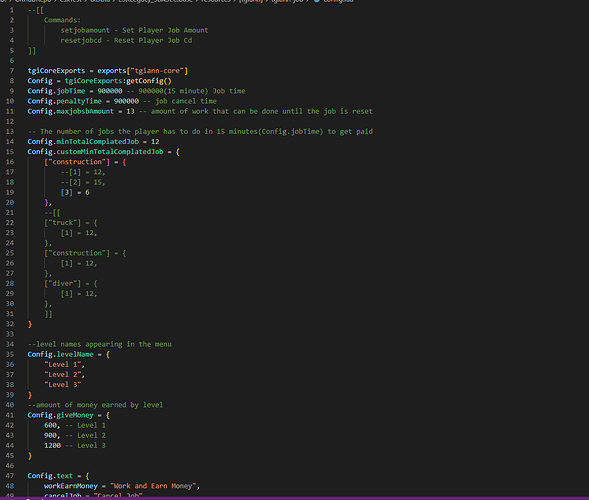Viewport: 589px width, 500px height.
Task: Click the 900 money value
Action: pos(50,436)
